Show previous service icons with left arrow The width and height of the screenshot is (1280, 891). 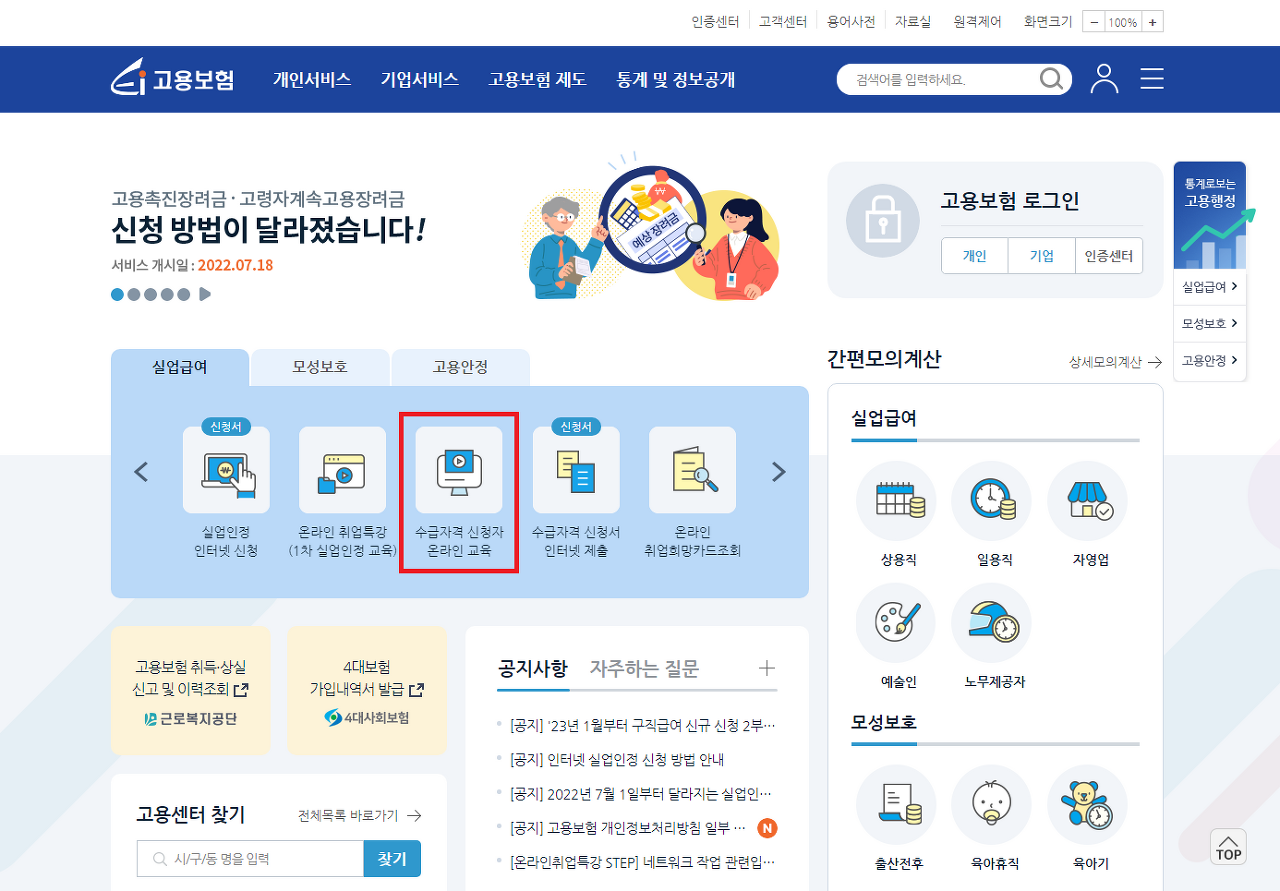[x=141, y=472]
